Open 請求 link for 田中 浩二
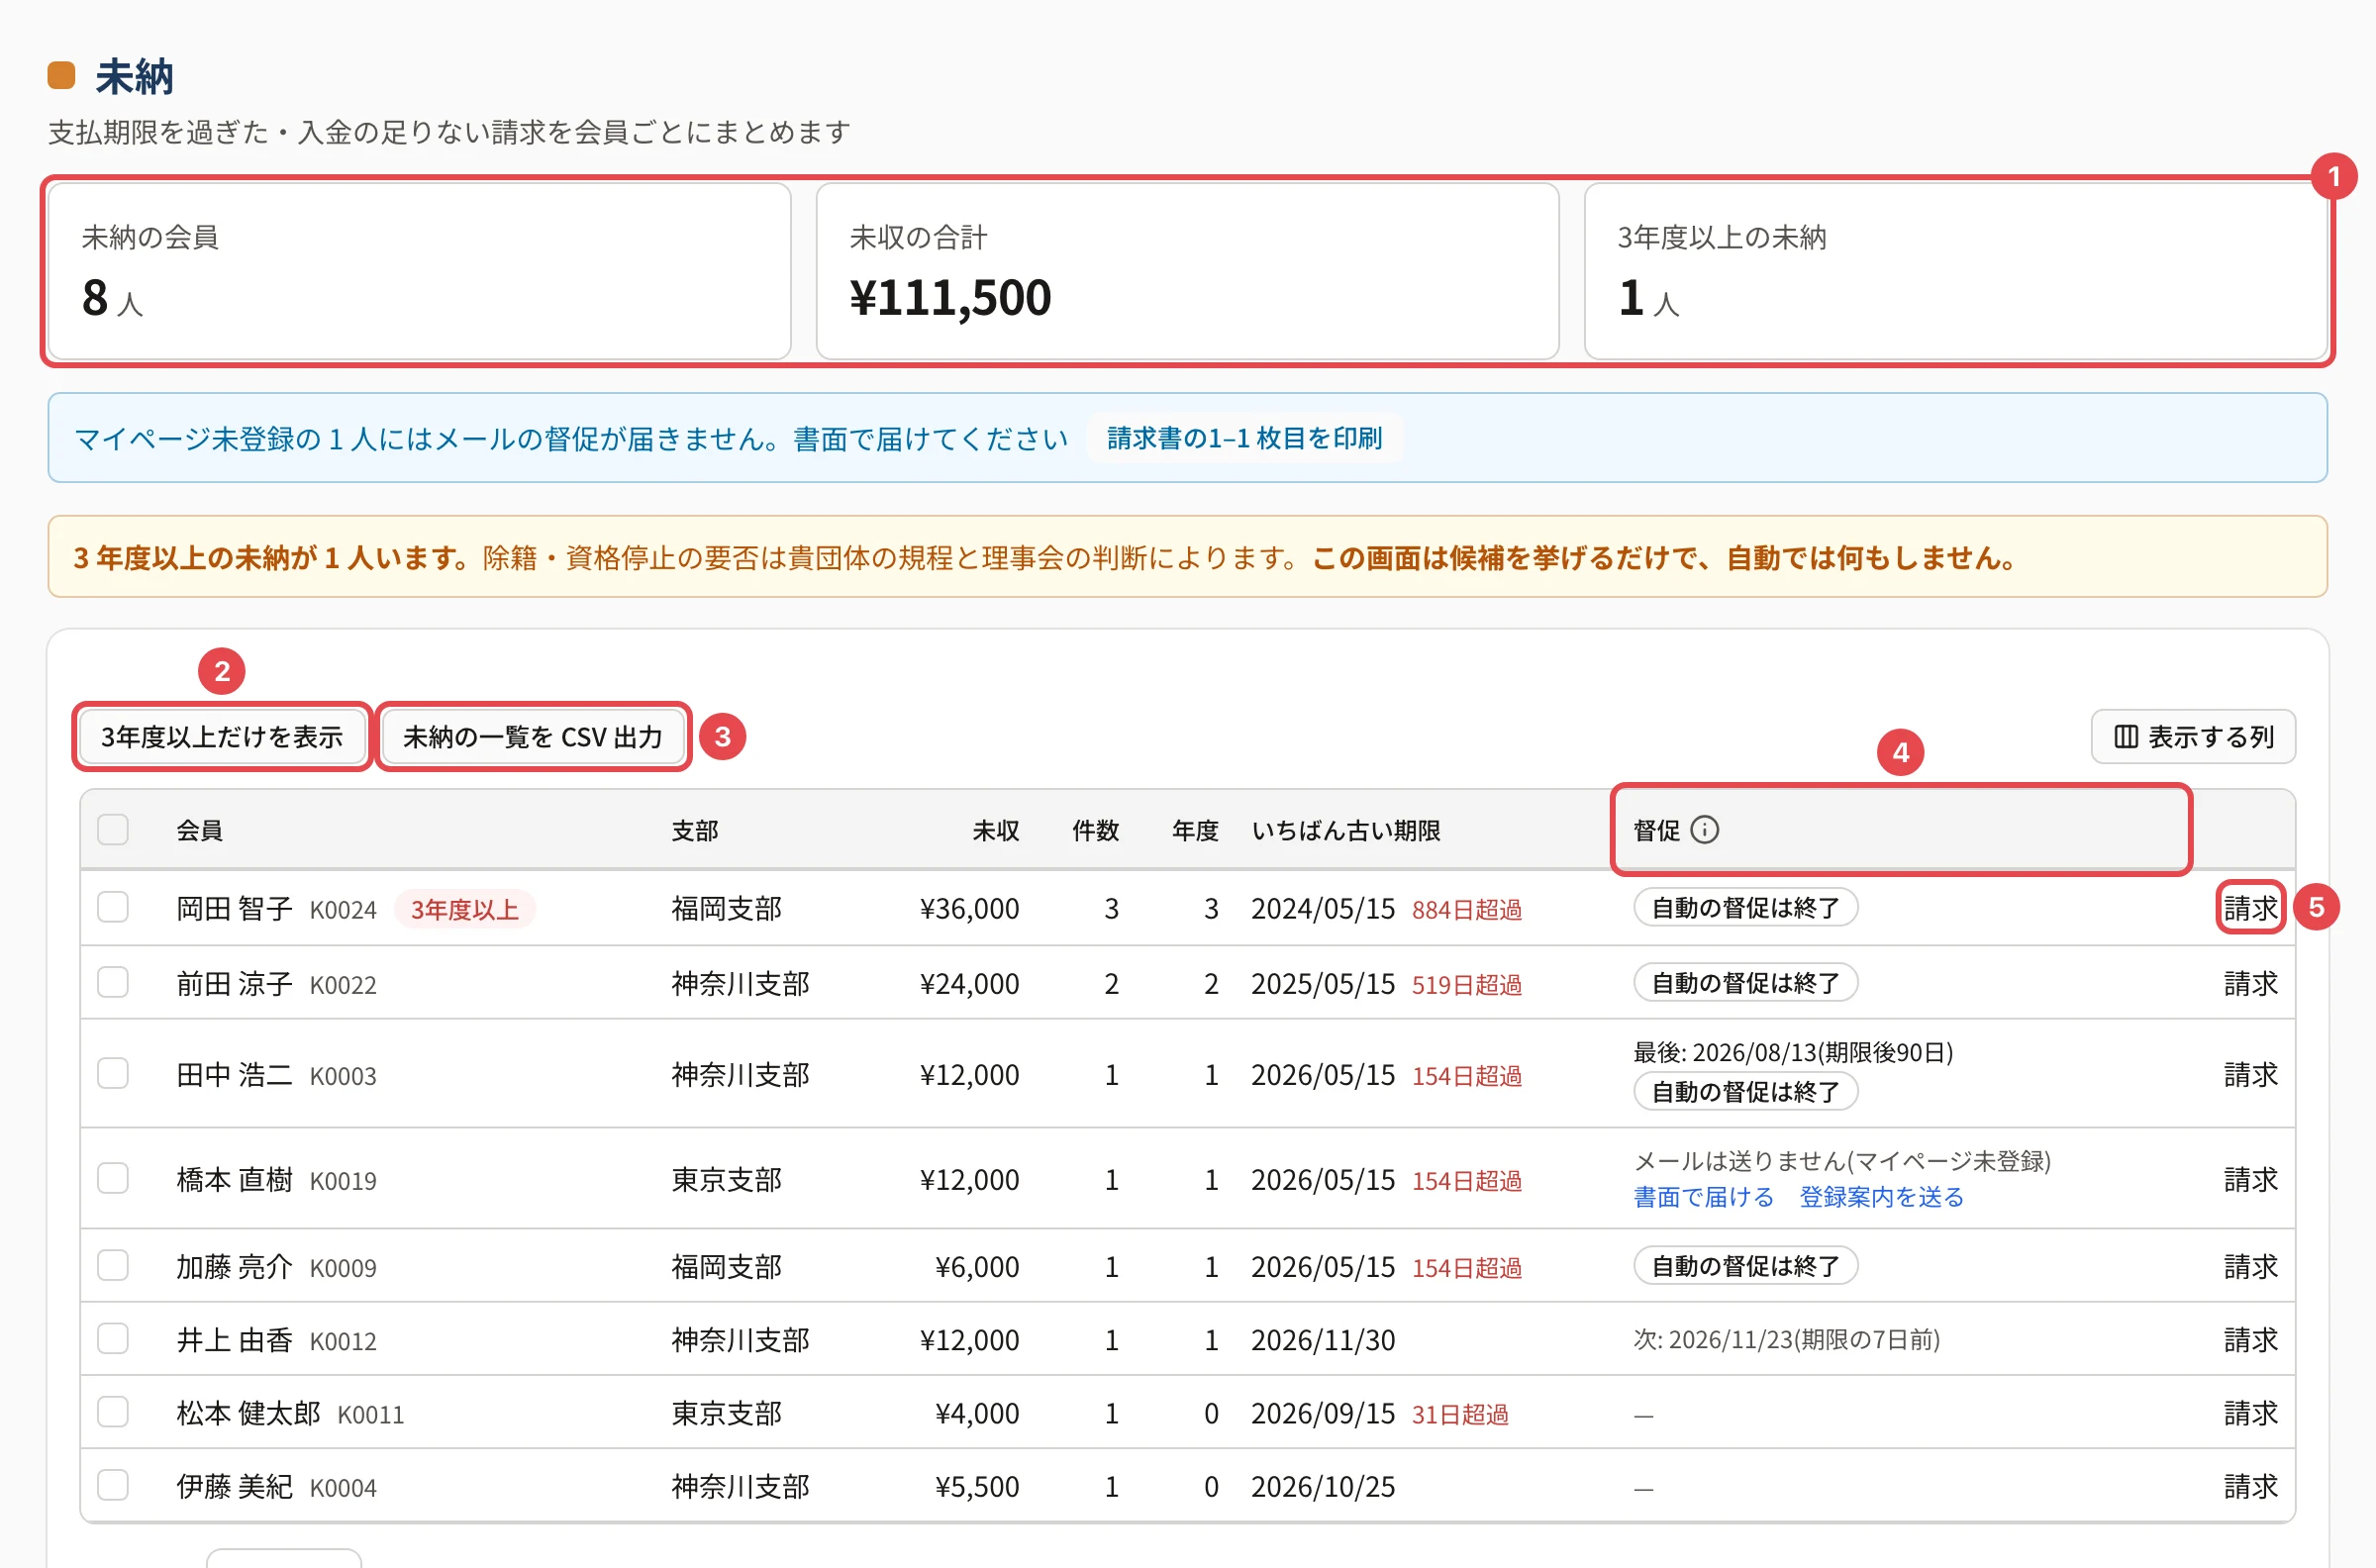Screen dimensions: 2376x1568 point(2250,1074)
